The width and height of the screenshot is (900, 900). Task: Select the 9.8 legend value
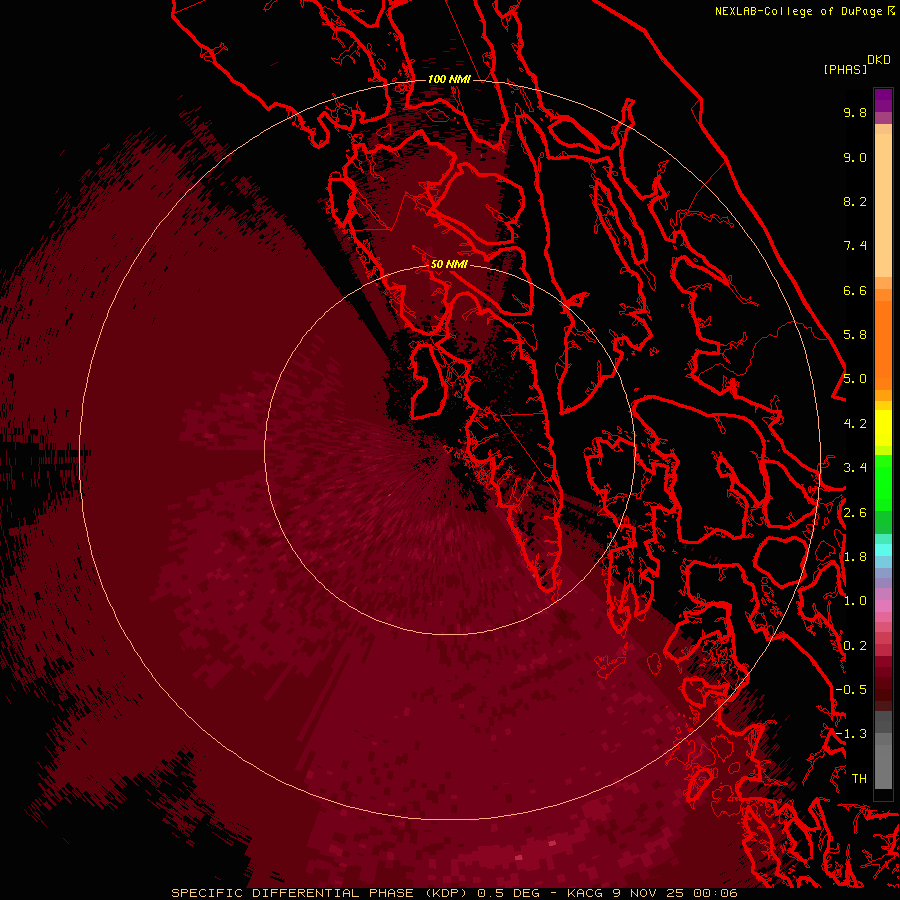855,112
